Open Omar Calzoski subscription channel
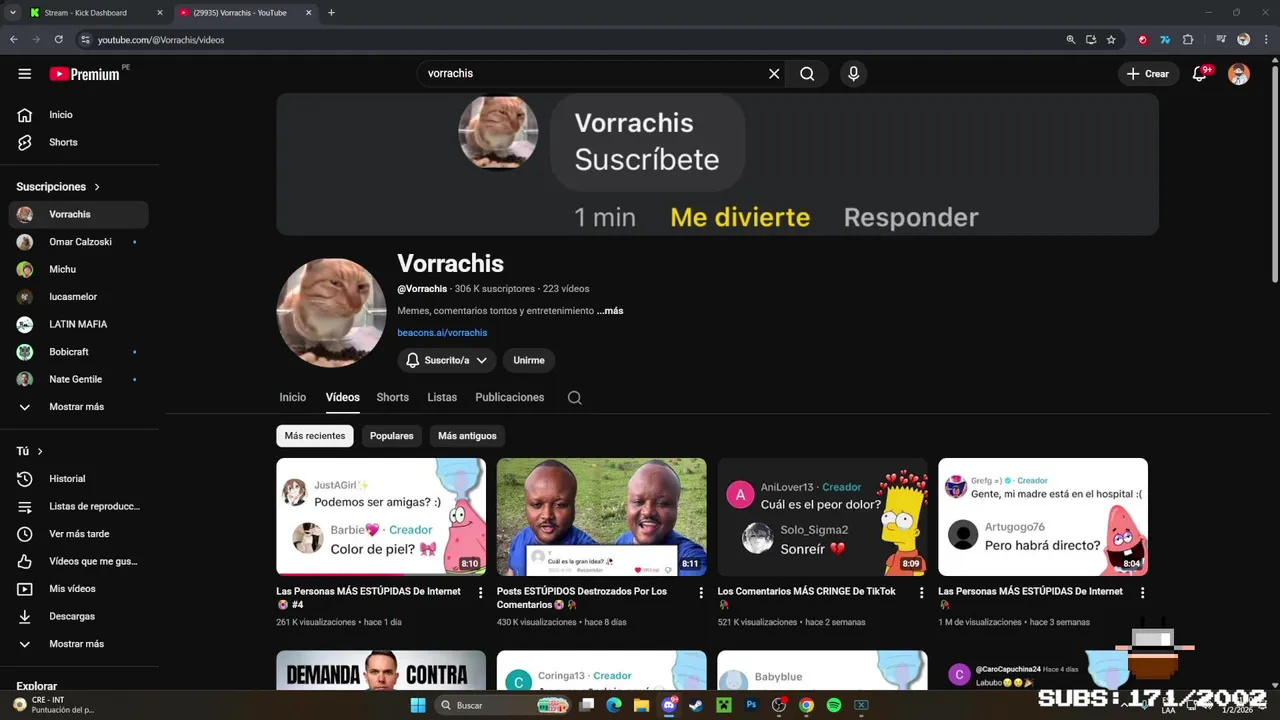Image resolution: width=1280 pixels, height=720 pixels. 78,242
